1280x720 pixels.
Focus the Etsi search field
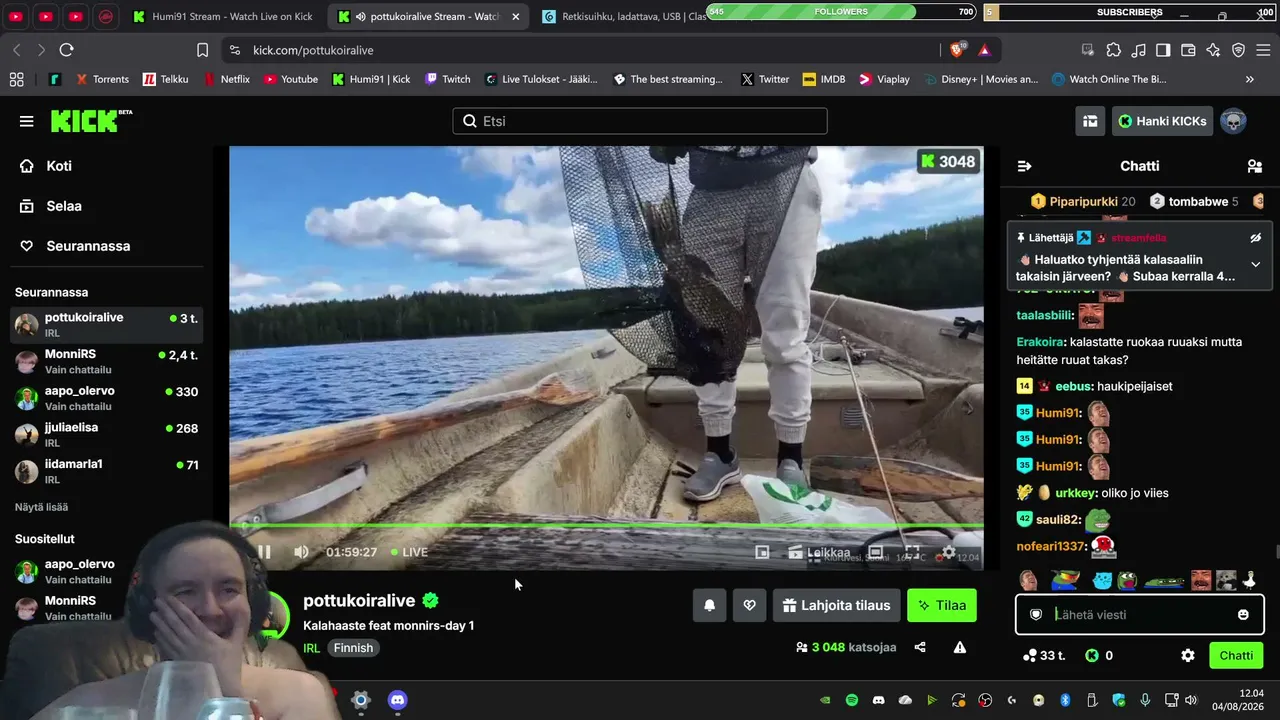coord(640,121)
